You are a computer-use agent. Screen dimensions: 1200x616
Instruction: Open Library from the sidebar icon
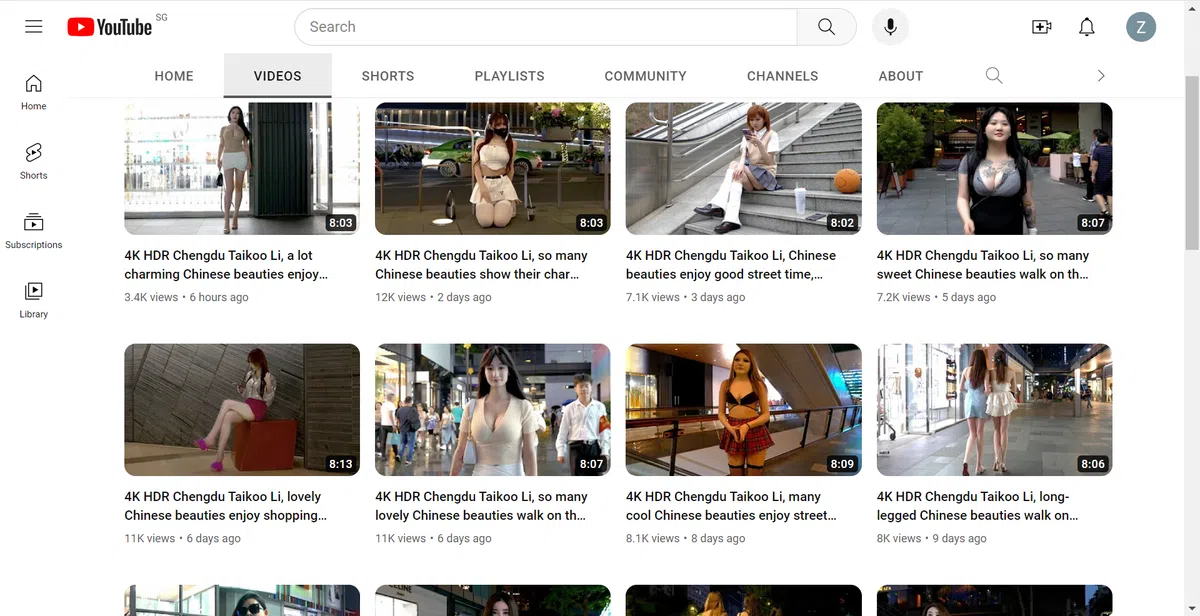coord(33,297)
